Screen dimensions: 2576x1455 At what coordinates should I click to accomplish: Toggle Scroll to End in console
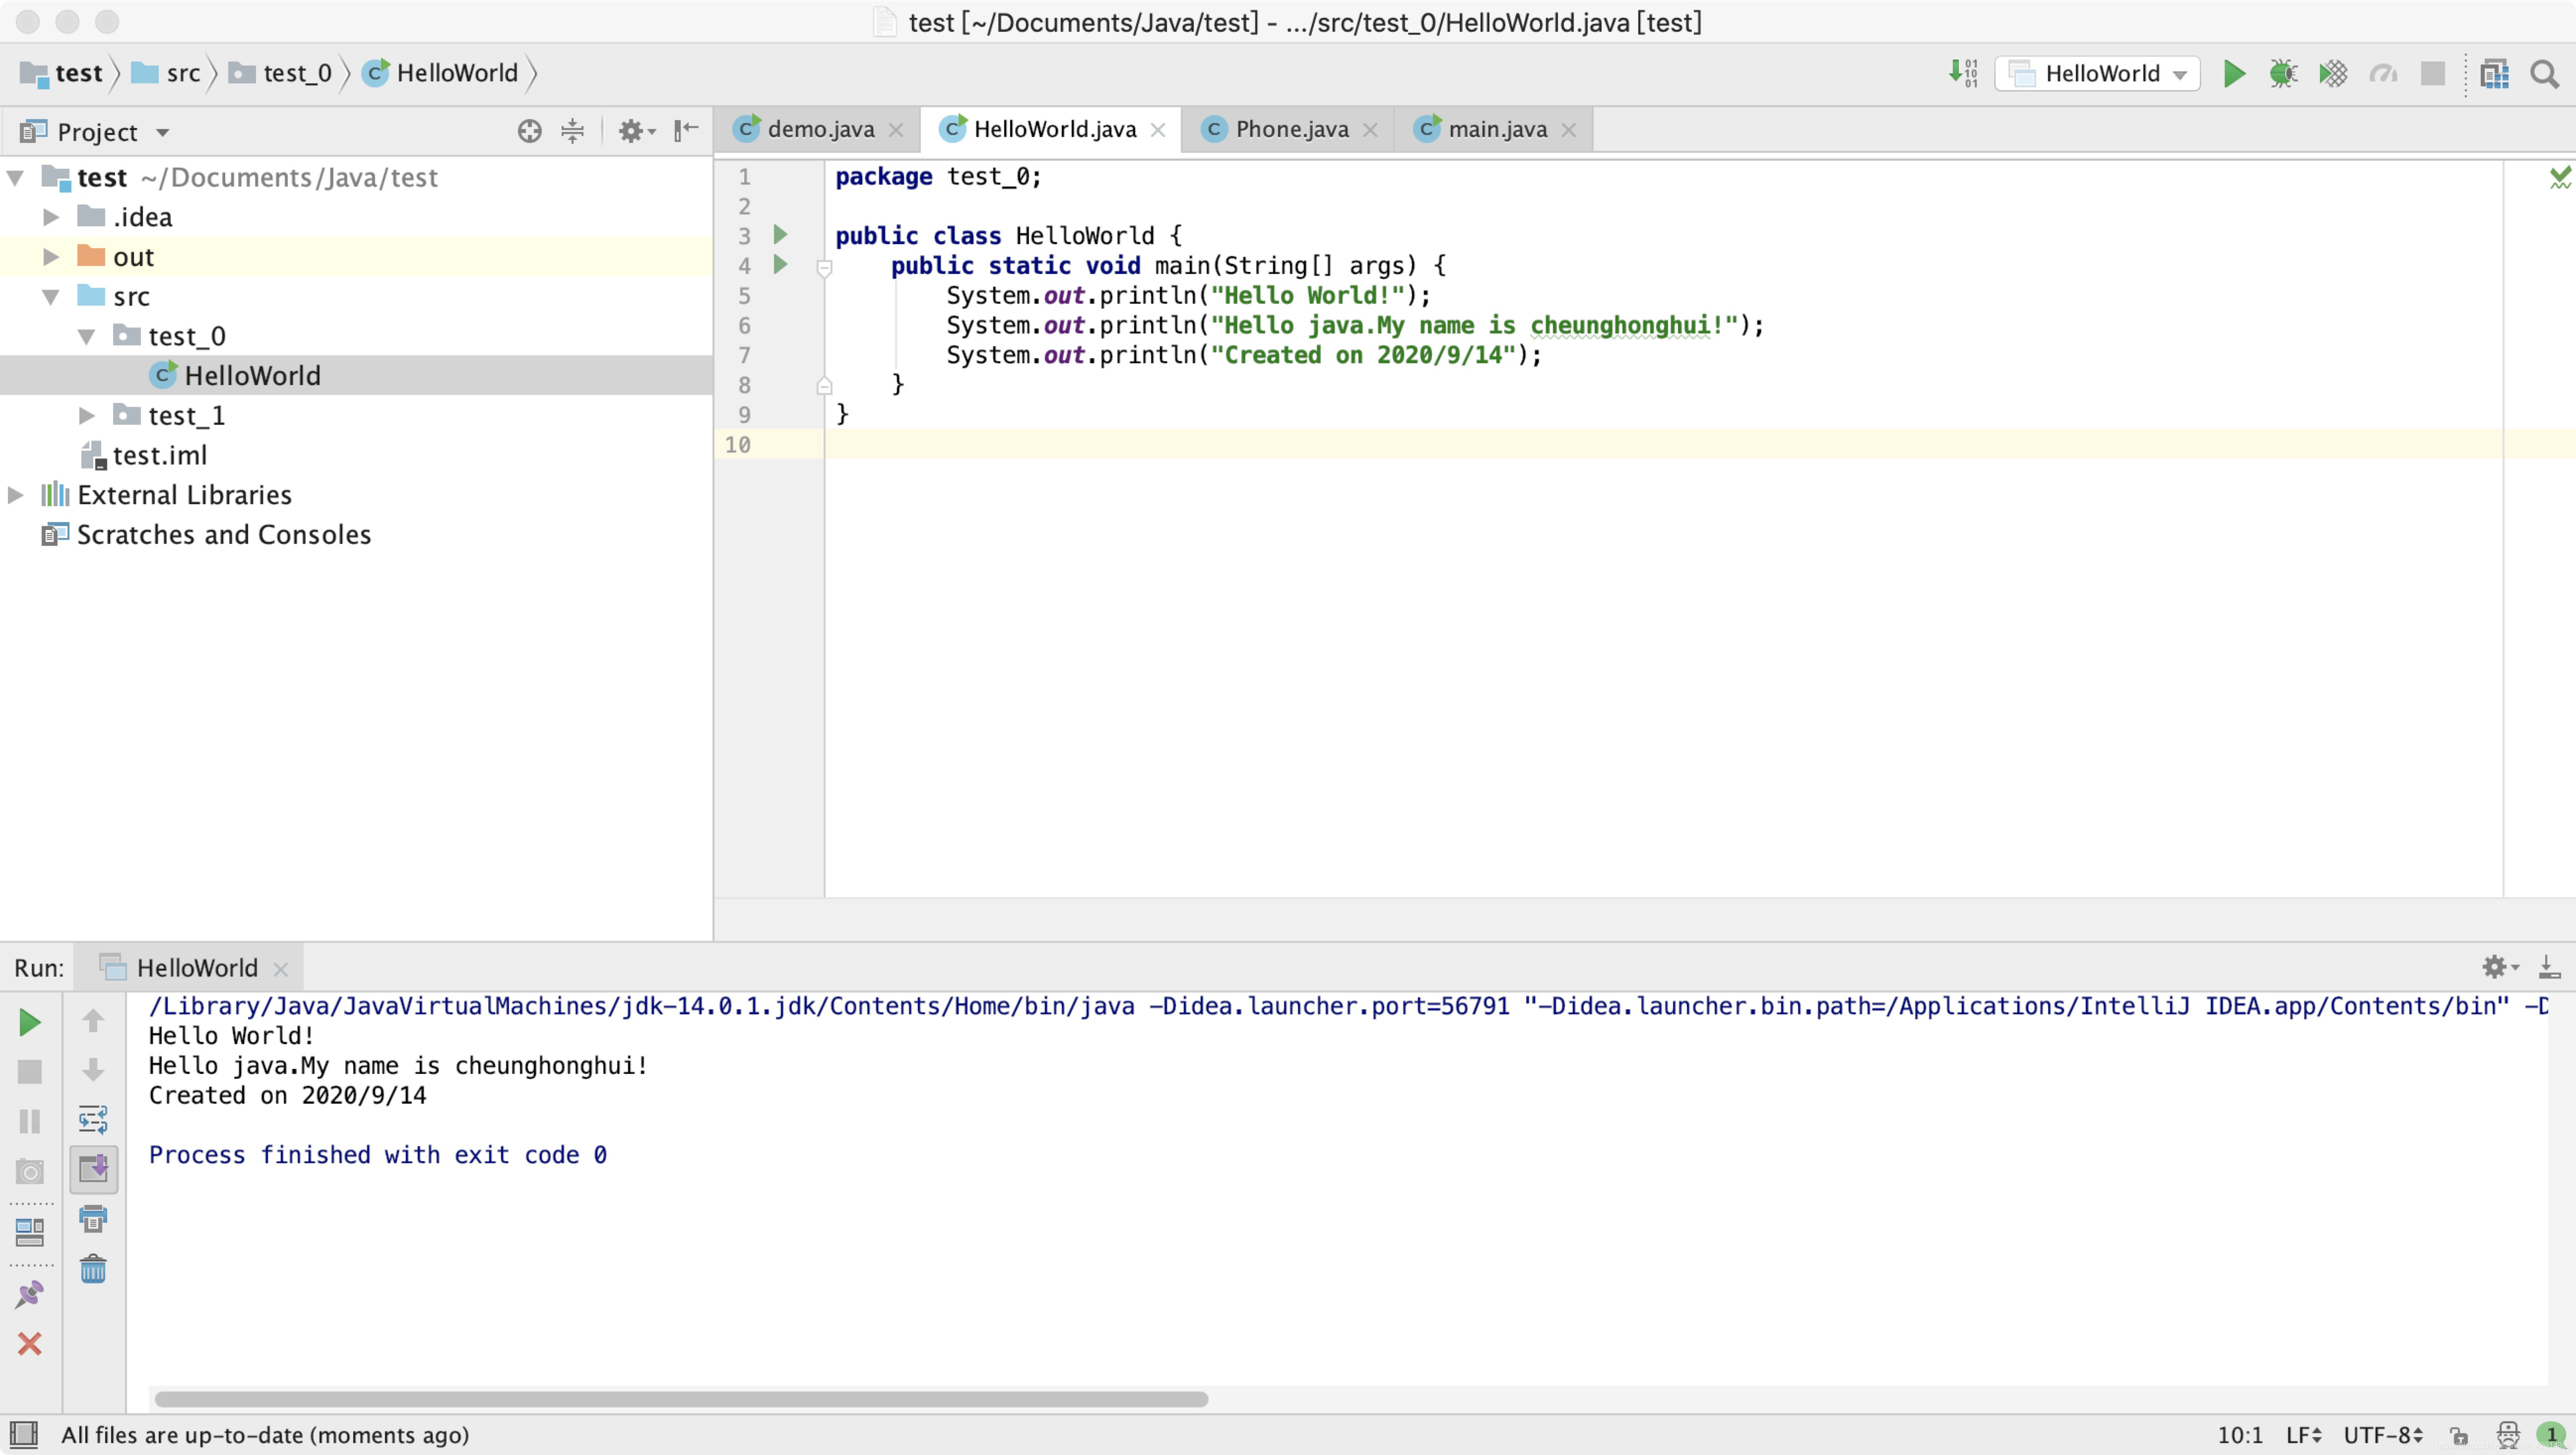coord(93,1169)
